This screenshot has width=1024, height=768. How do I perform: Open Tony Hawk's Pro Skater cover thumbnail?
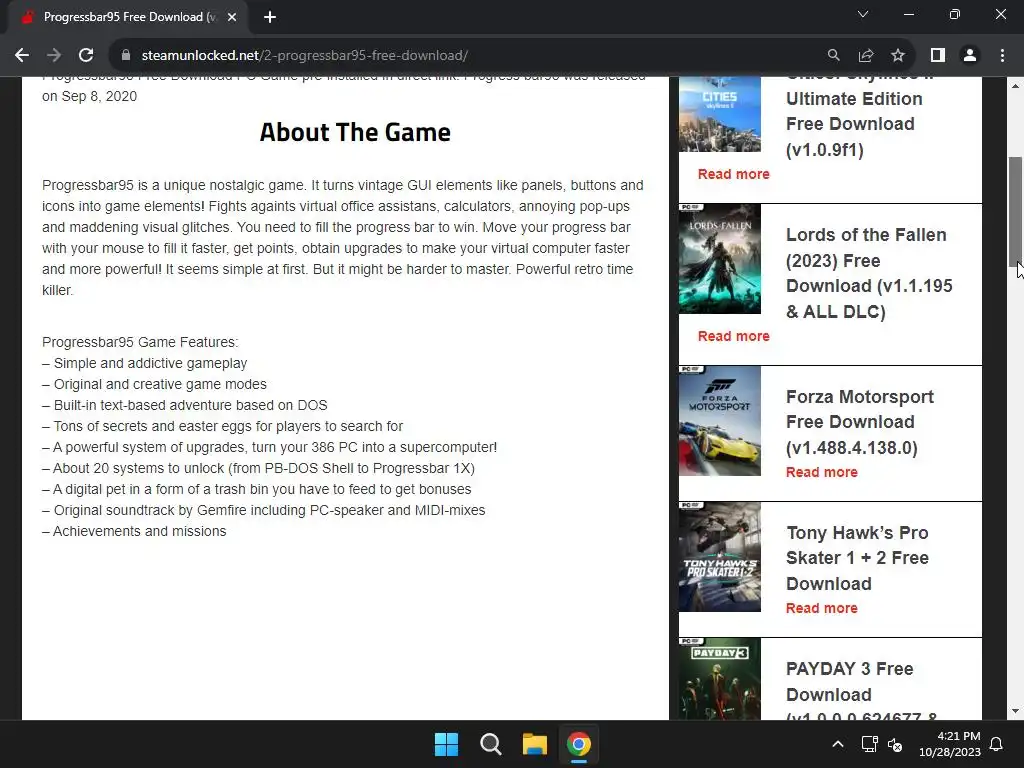point(720,556)
